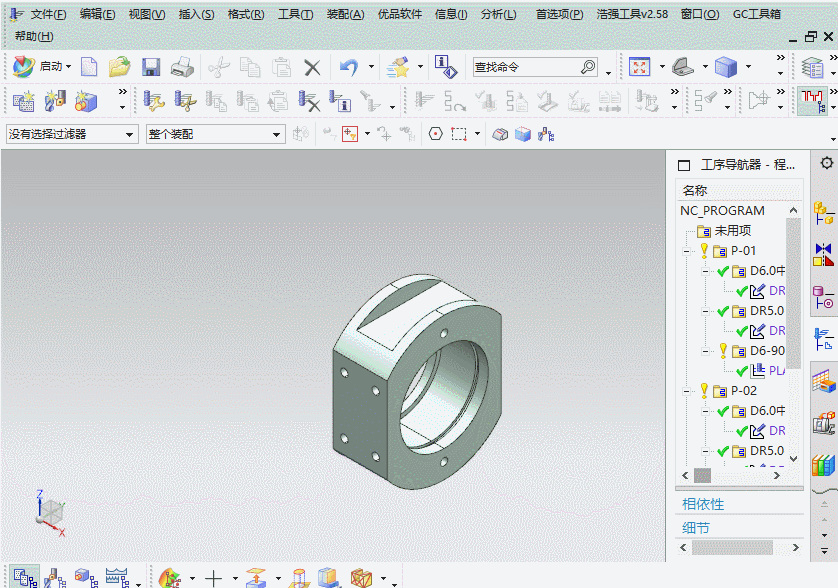Click the 名称 column header
Viewport: 838px width, 588px height.
click(695, 190)
